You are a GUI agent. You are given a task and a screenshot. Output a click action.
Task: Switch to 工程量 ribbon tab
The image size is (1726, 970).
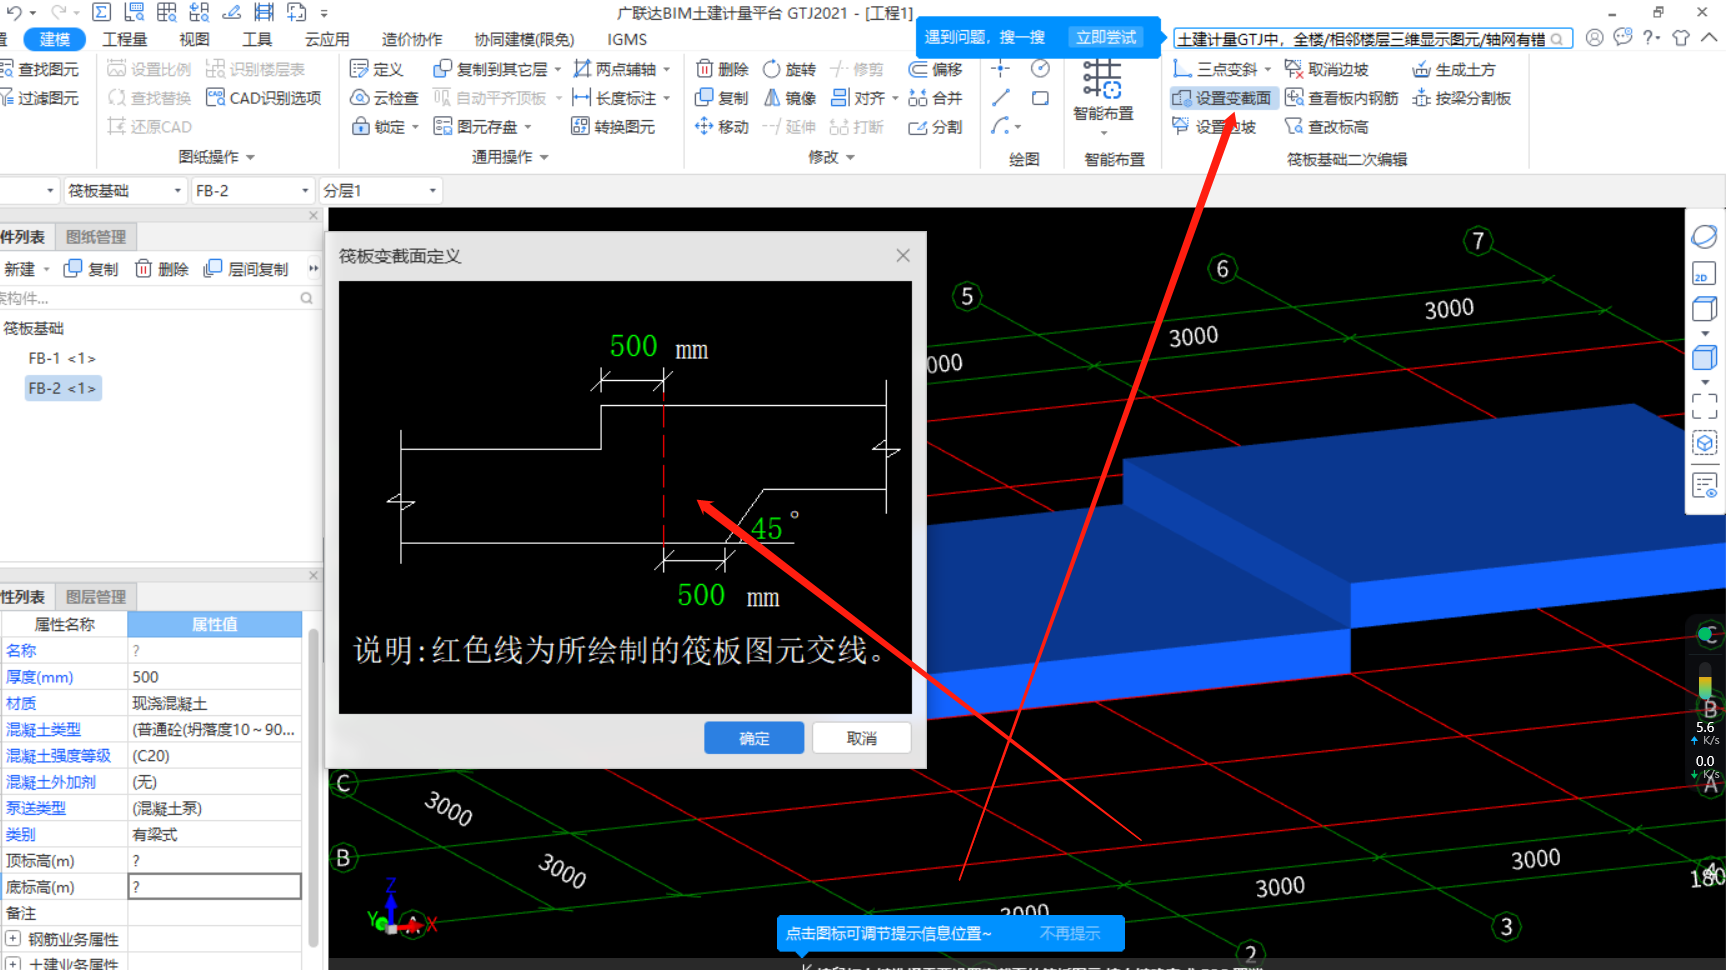(125, 39)
